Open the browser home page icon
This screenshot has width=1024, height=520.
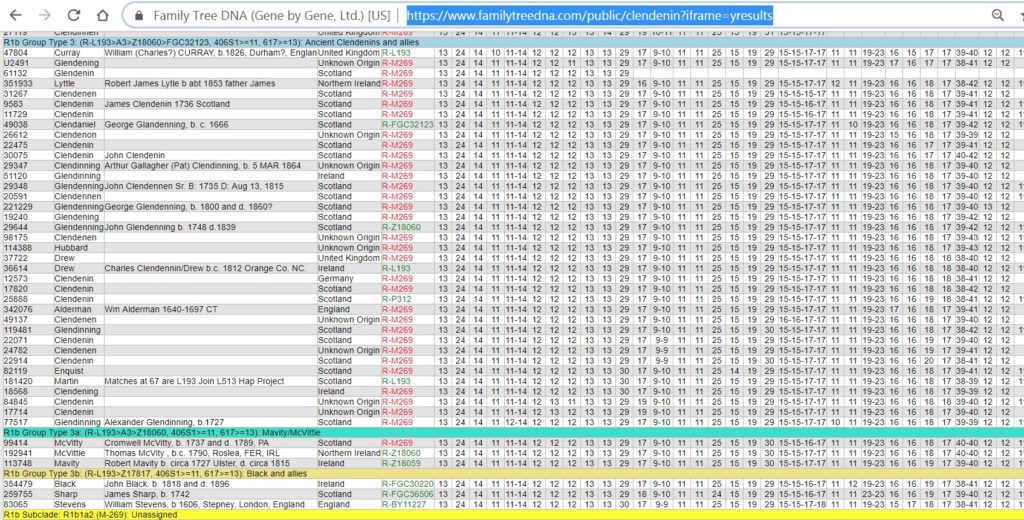point(103,15)
